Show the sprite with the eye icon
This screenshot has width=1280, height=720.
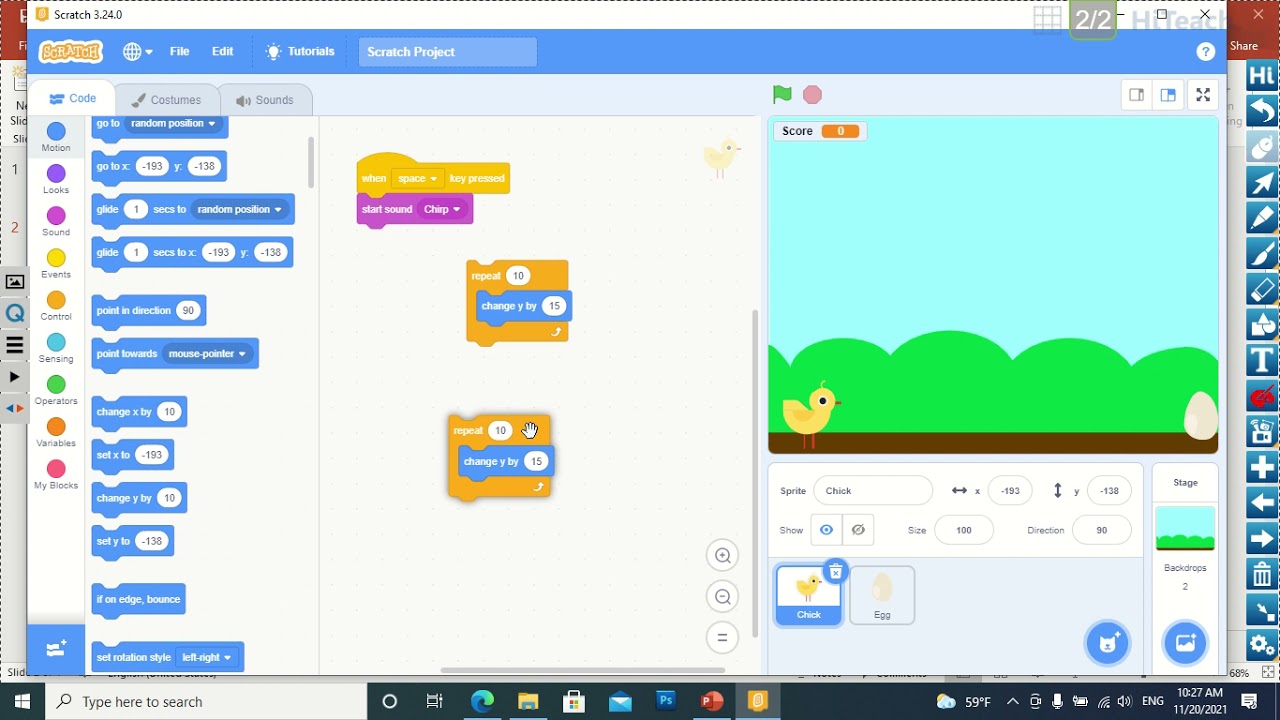(826, 530)
